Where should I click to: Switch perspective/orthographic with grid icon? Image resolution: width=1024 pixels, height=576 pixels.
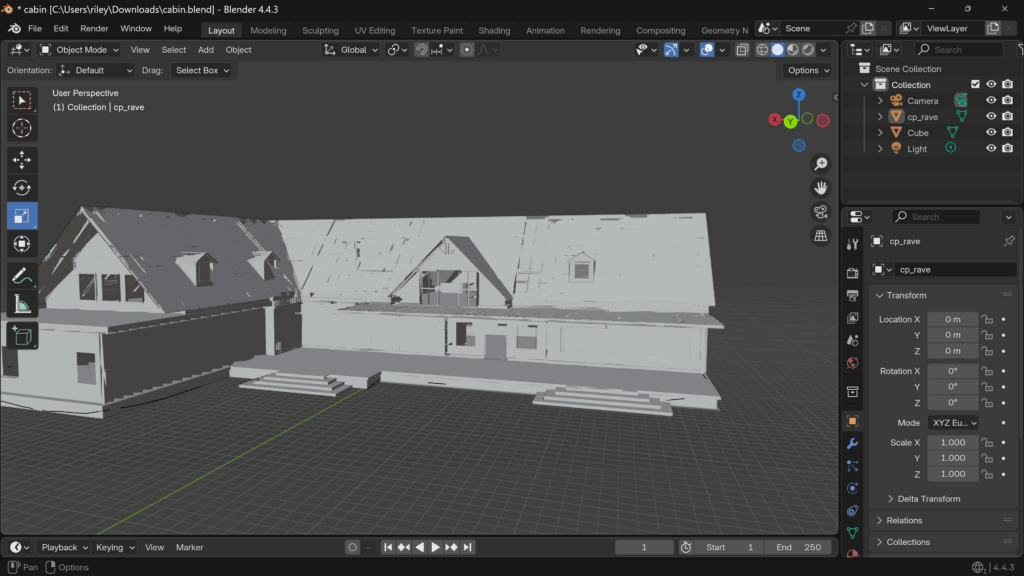[x=820, y=236]
